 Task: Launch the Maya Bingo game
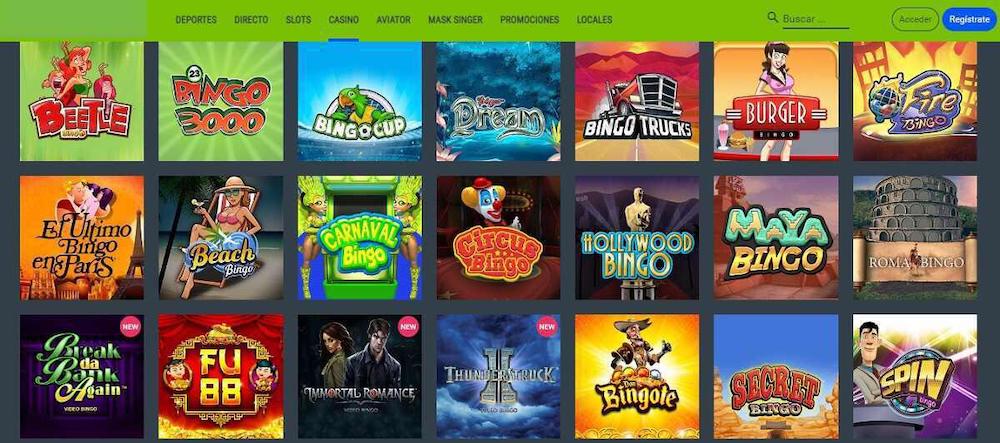click(x=776, y=238)
